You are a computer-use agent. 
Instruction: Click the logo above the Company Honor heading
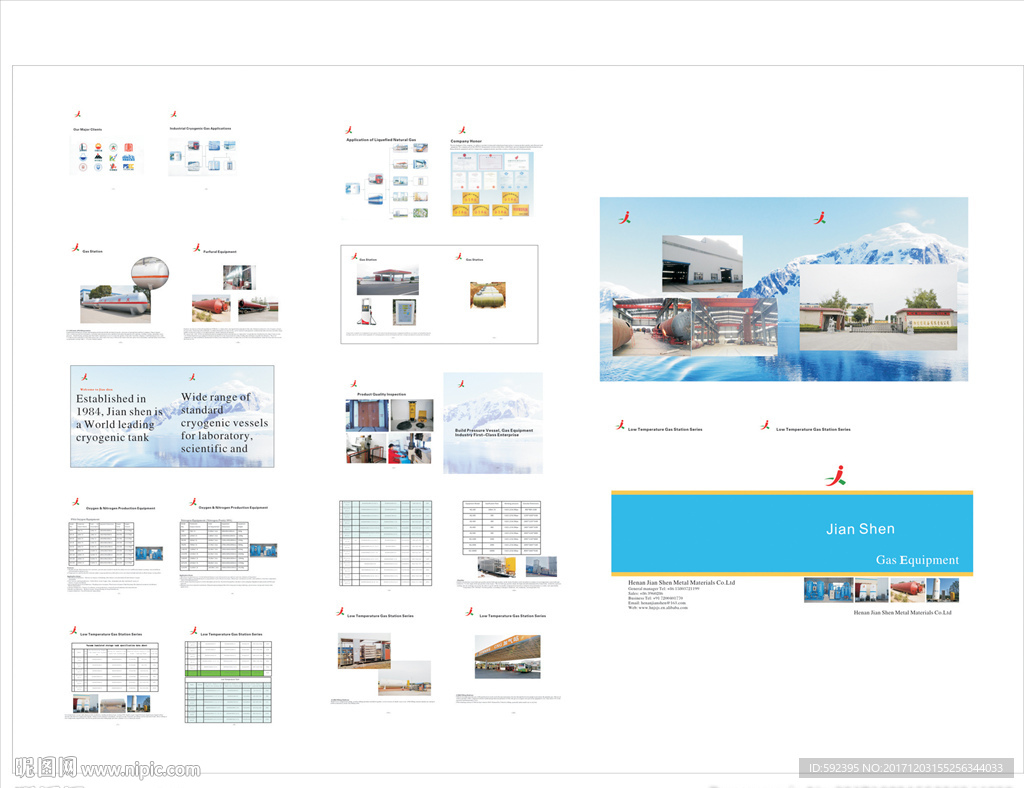(462, 131)
